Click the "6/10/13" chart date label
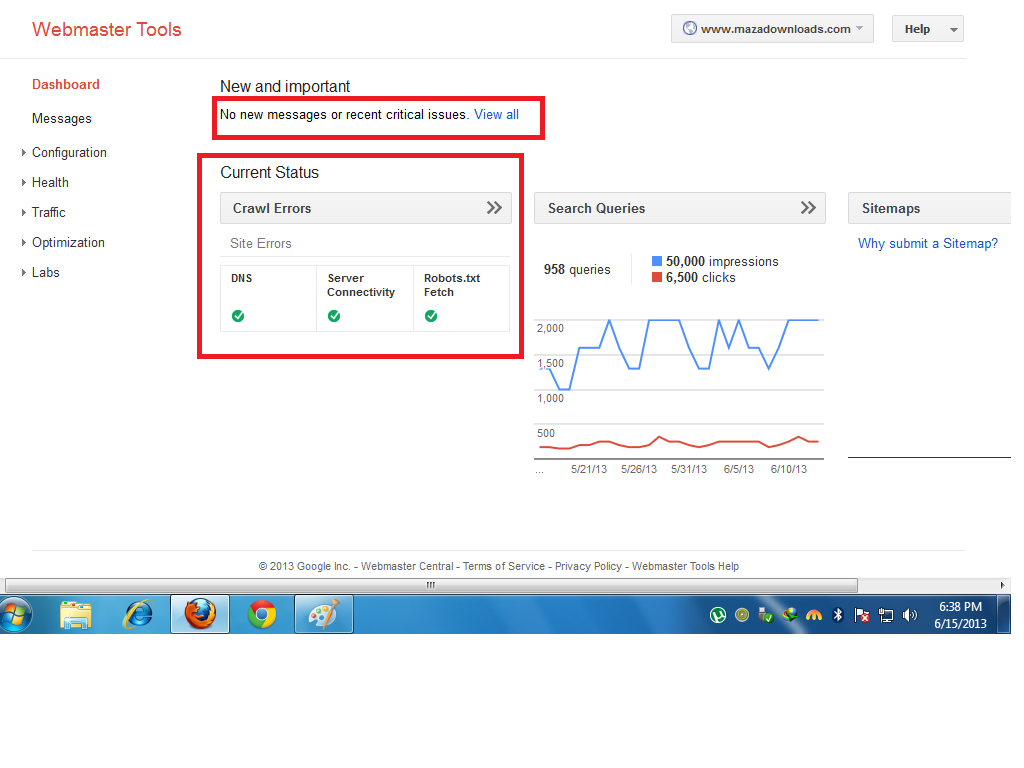Screen dimensions: 1024x768 (789, 470)
